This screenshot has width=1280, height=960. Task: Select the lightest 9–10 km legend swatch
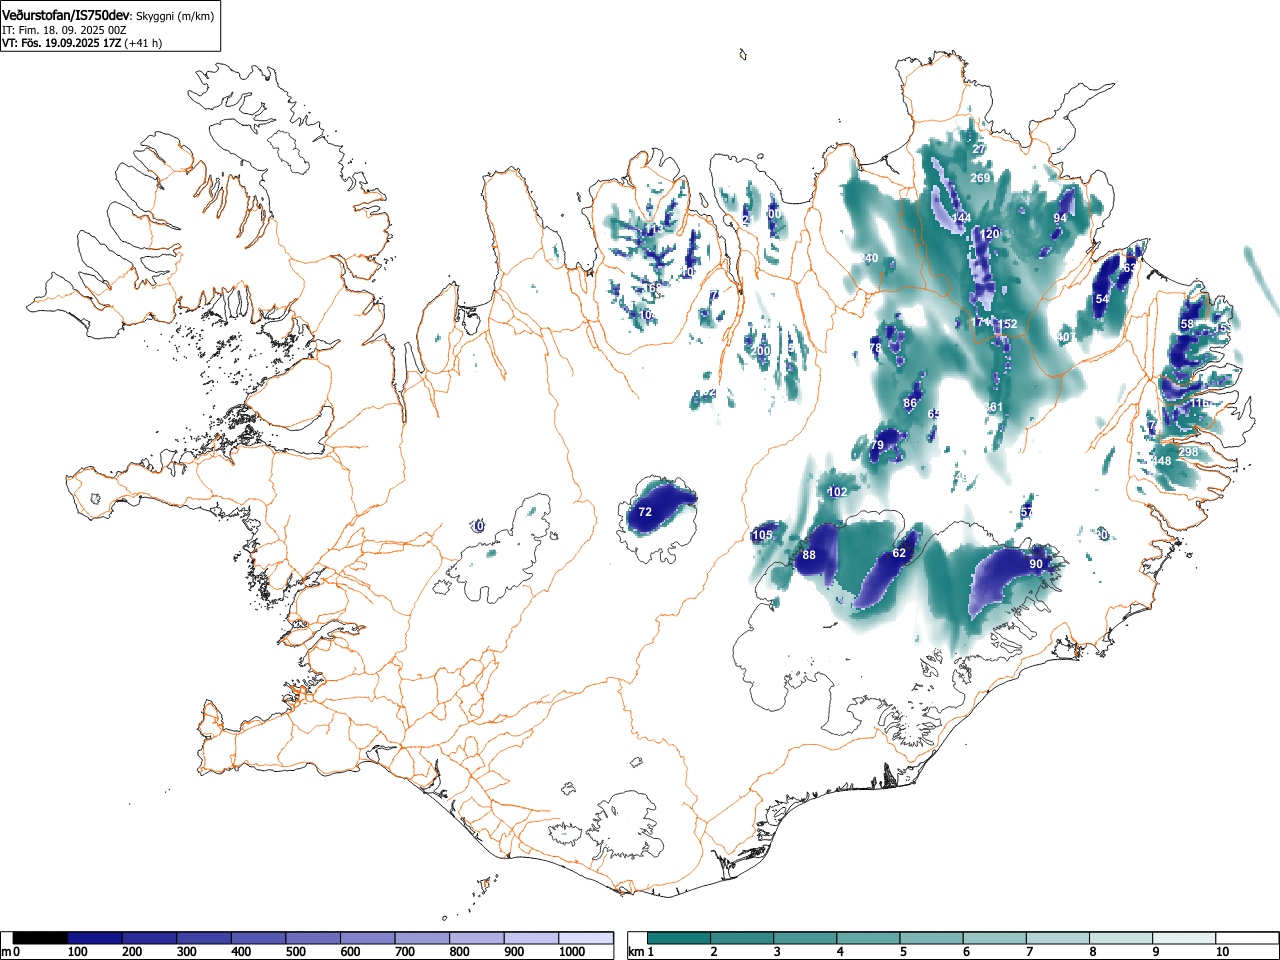[1185, 938]
